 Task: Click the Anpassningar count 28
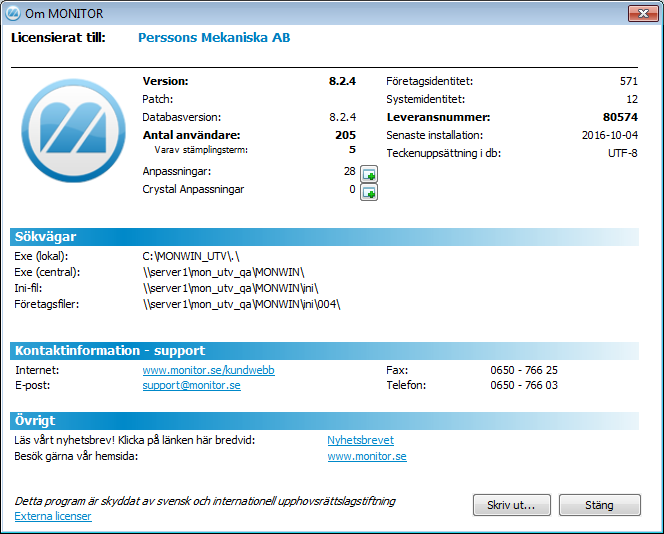click(x=349, y=171)
